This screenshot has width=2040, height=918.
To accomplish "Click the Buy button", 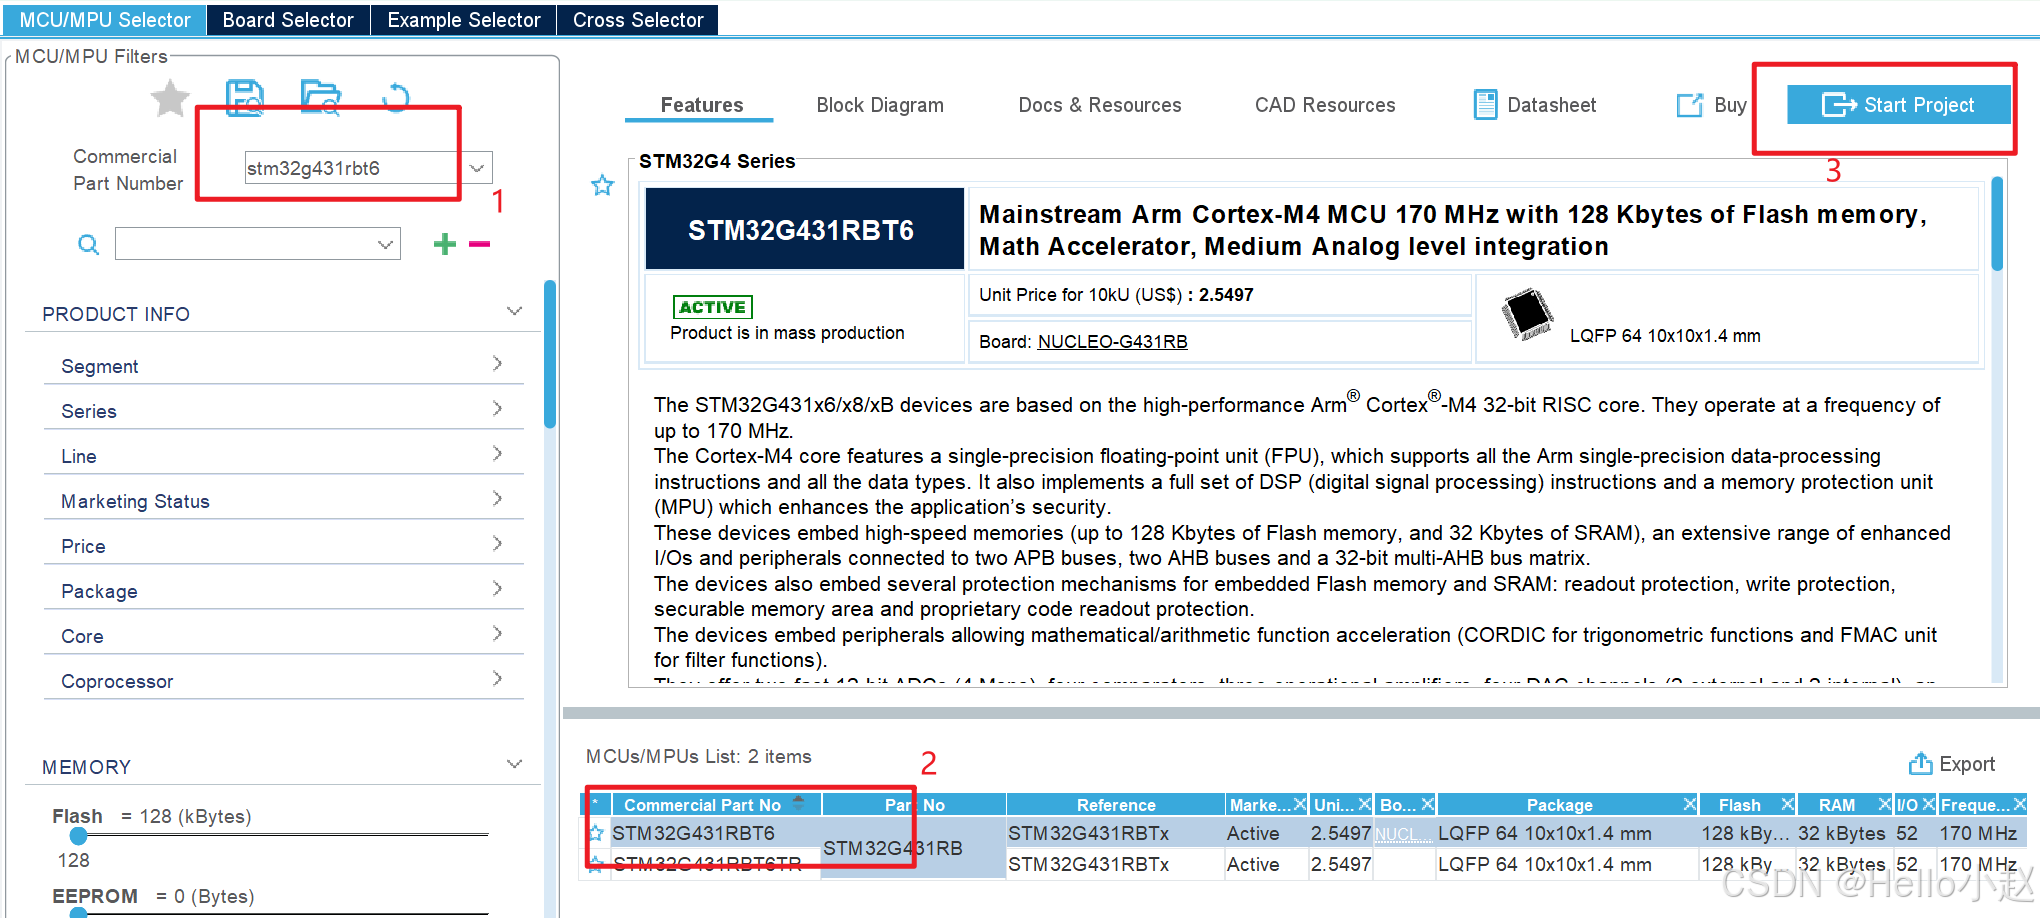I will point(1711,105).
